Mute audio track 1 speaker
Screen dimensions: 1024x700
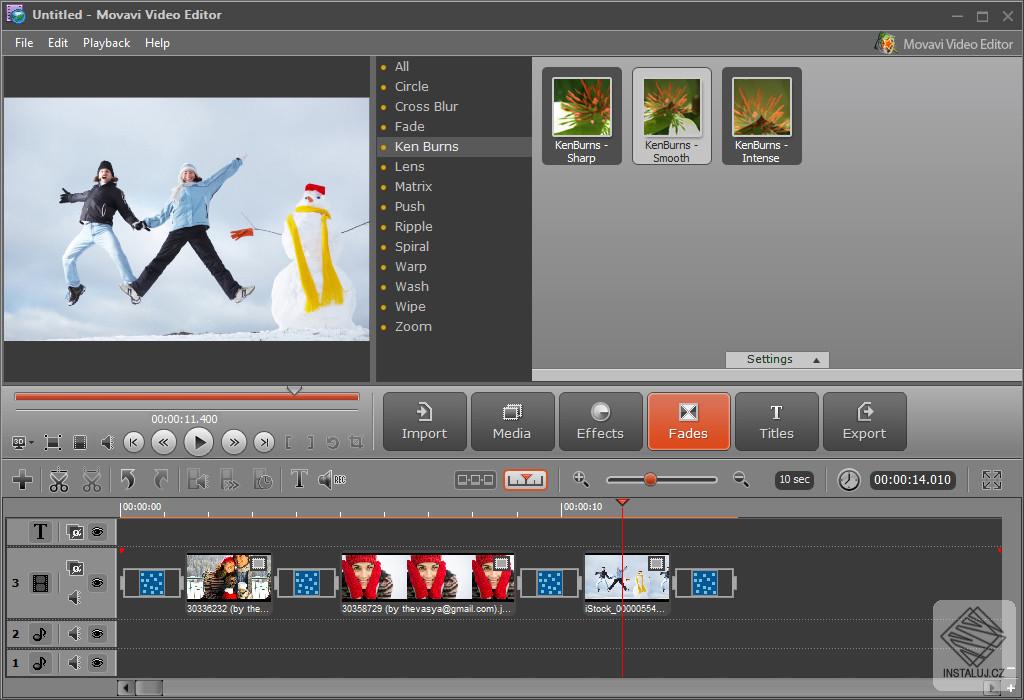point(74,663)
